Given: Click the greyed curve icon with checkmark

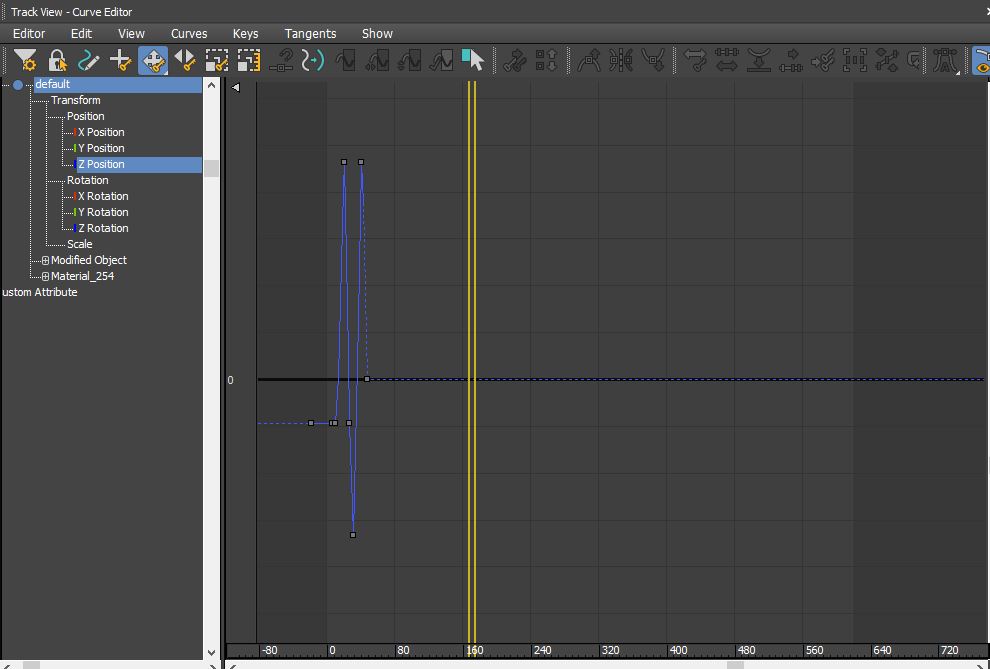Looking at the screenshot, I should click(441, 61).
